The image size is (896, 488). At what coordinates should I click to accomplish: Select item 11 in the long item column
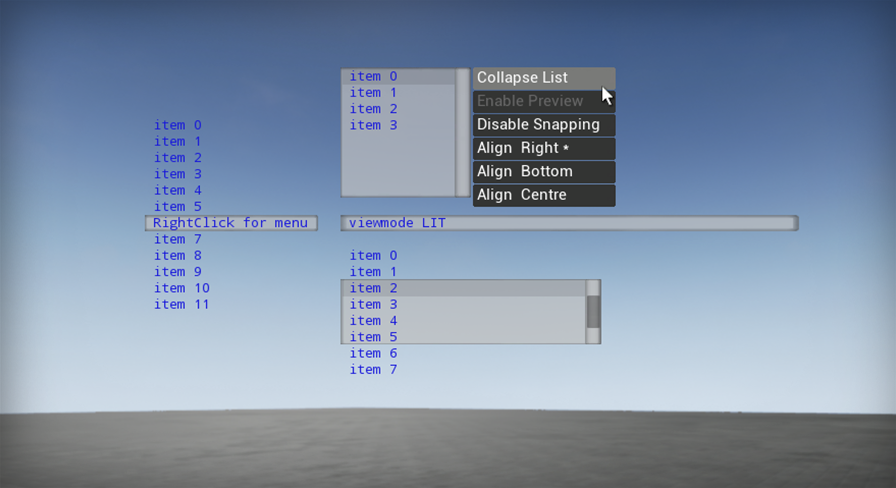(x=181, y=305)
